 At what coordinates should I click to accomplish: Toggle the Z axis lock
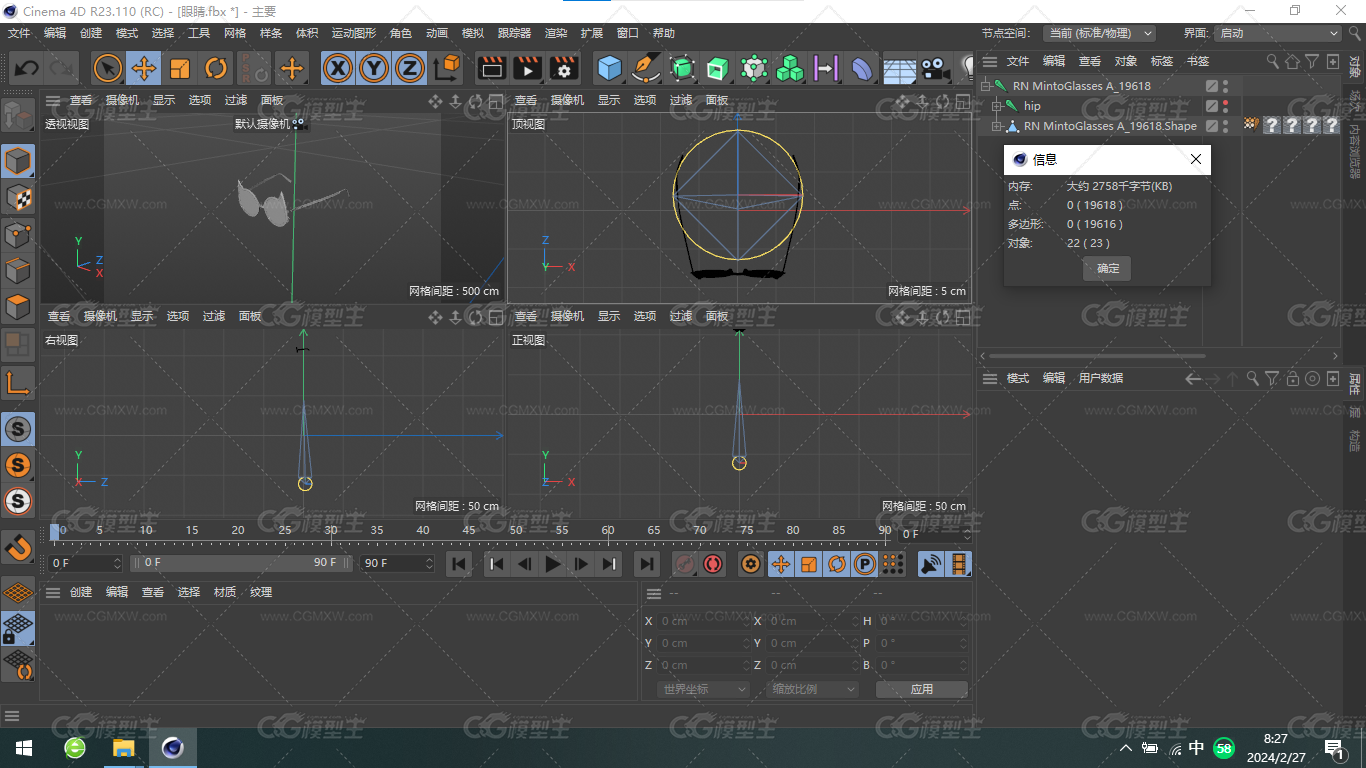[409, 68]
